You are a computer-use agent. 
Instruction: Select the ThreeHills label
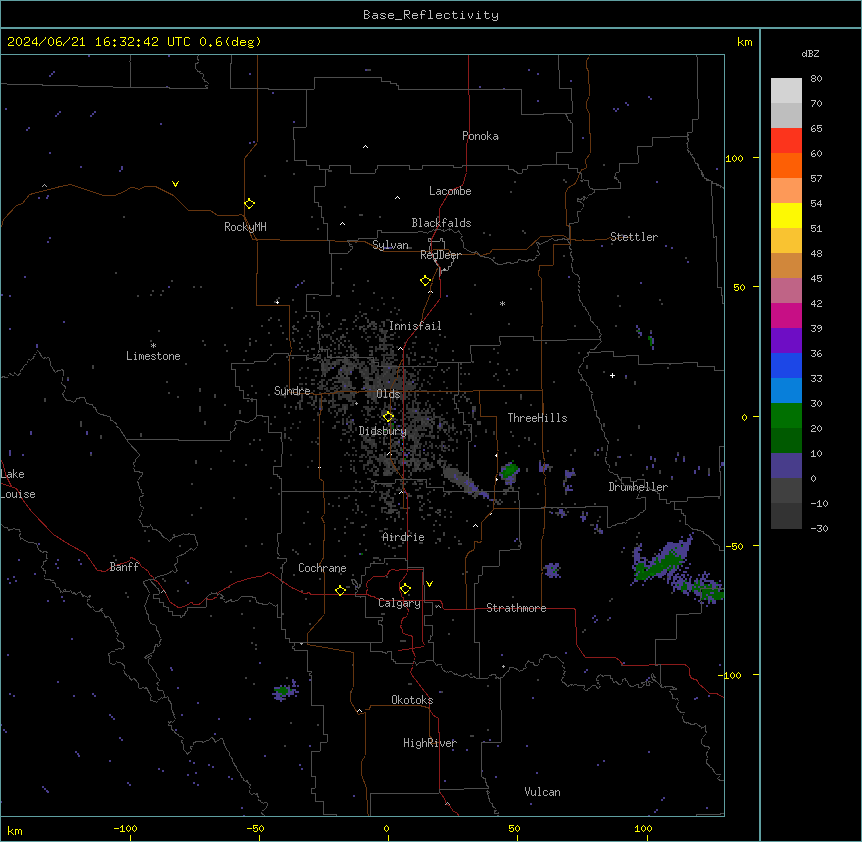tap(537, 418)
